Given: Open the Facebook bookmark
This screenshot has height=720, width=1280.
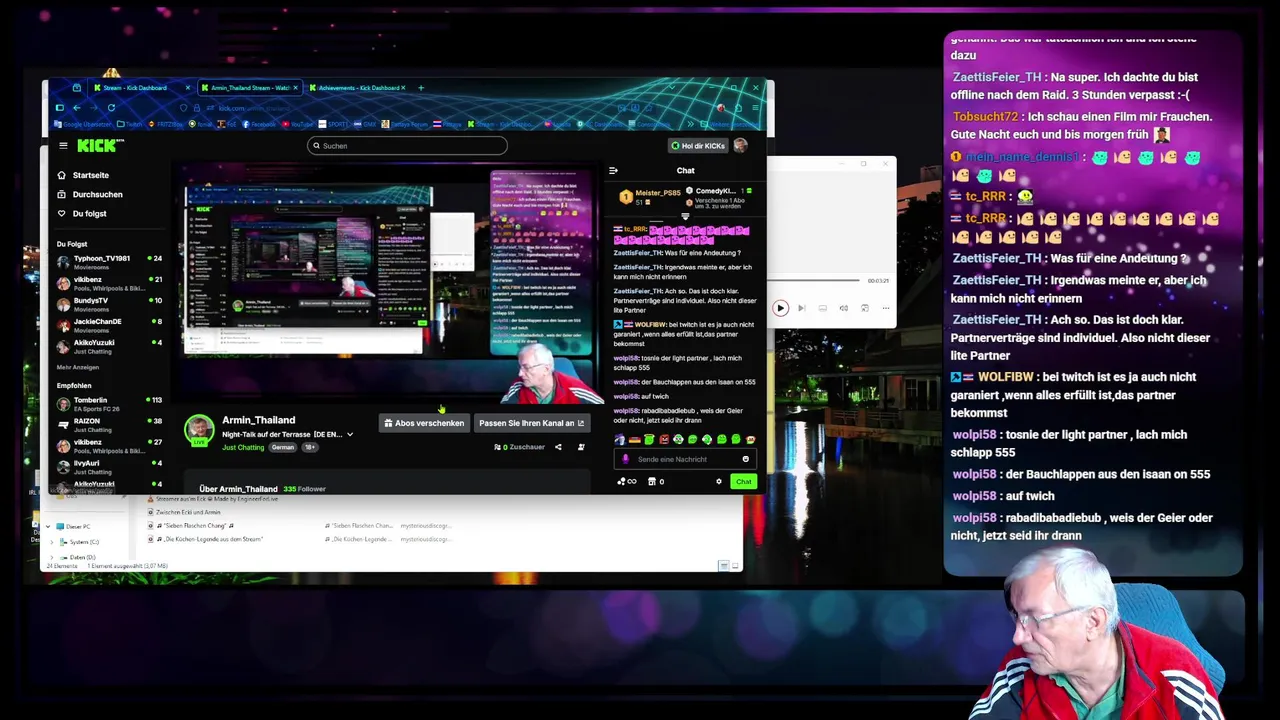Looking at the screenshot, I should click(259, 125).
